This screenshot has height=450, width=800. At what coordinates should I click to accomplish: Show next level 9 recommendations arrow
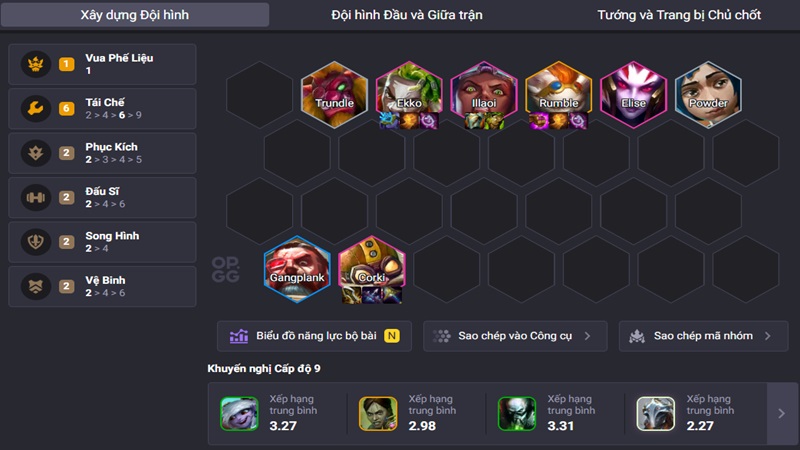pos(782,413)
